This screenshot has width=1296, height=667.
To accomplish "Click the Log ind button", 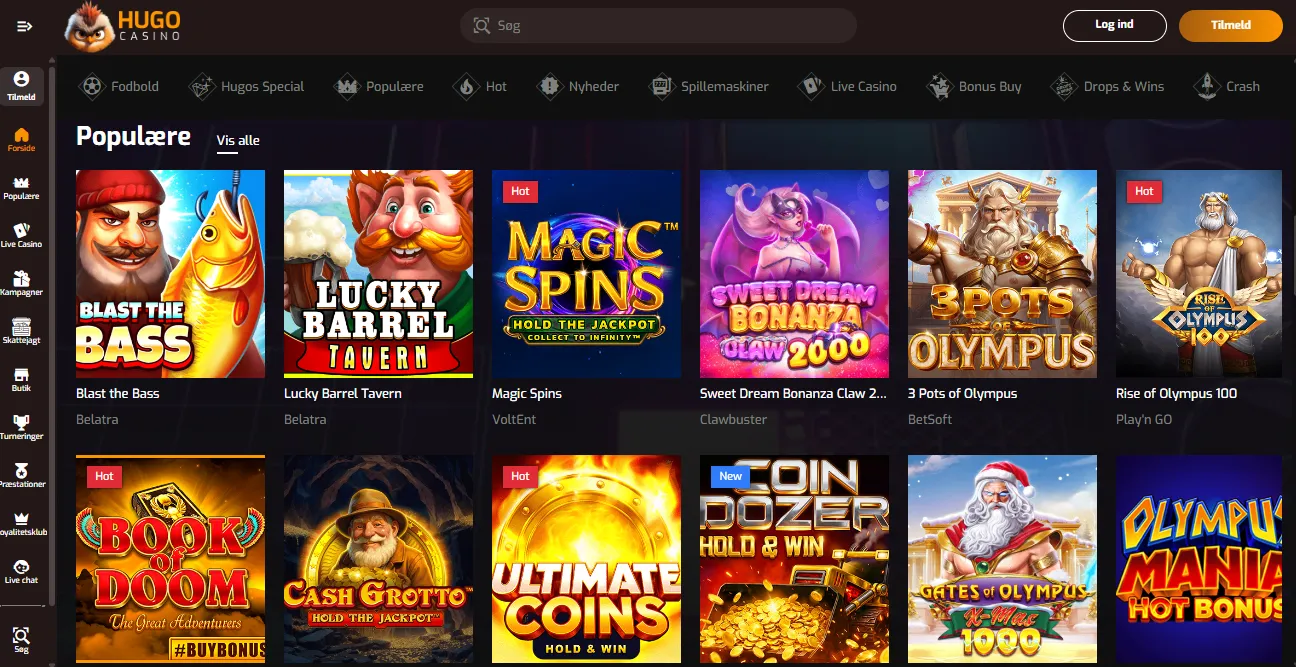I will (x=1114, y=26).
